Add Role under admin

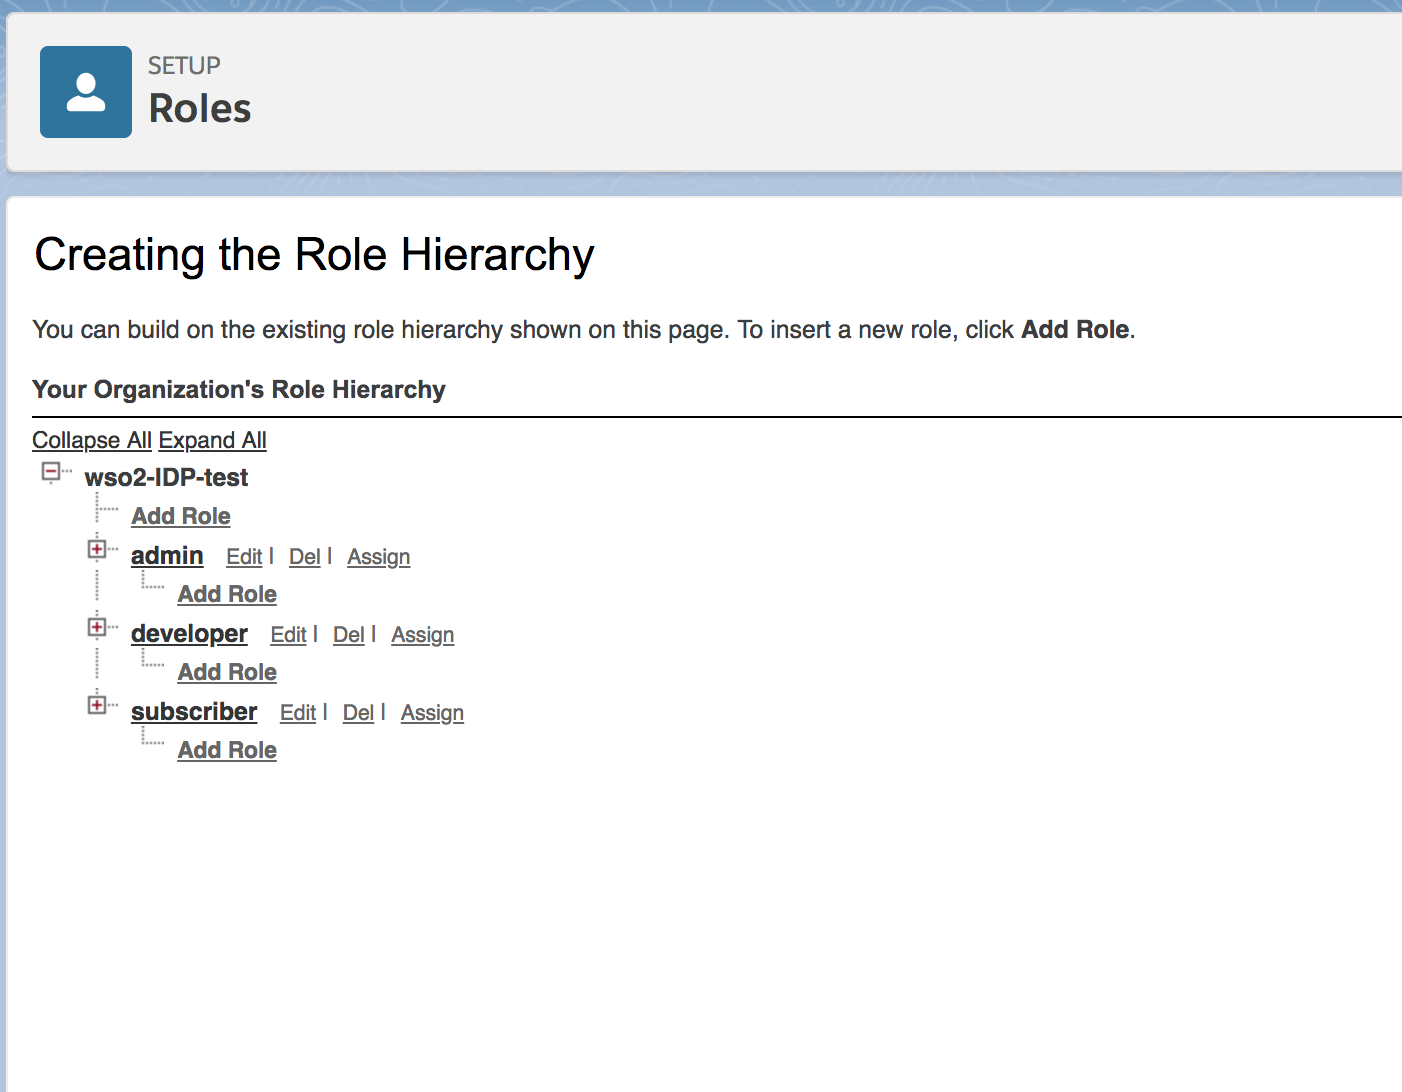pos(227,594)
